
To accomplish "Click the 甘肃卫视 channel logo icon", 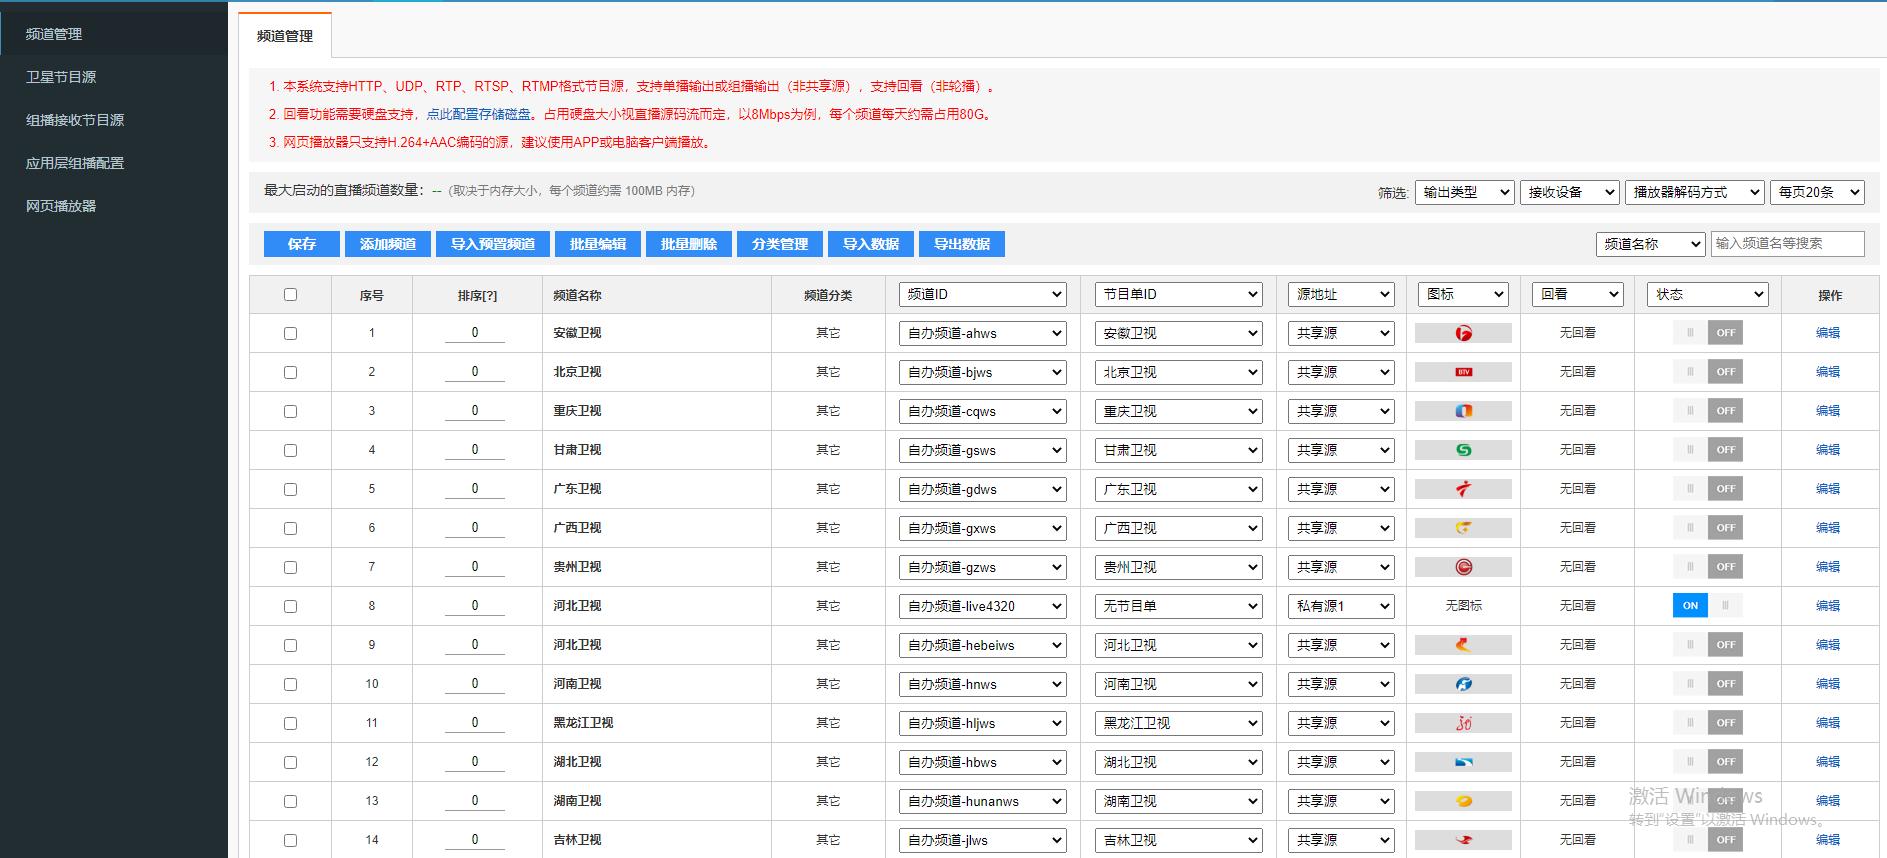I will coord(1463,450).
